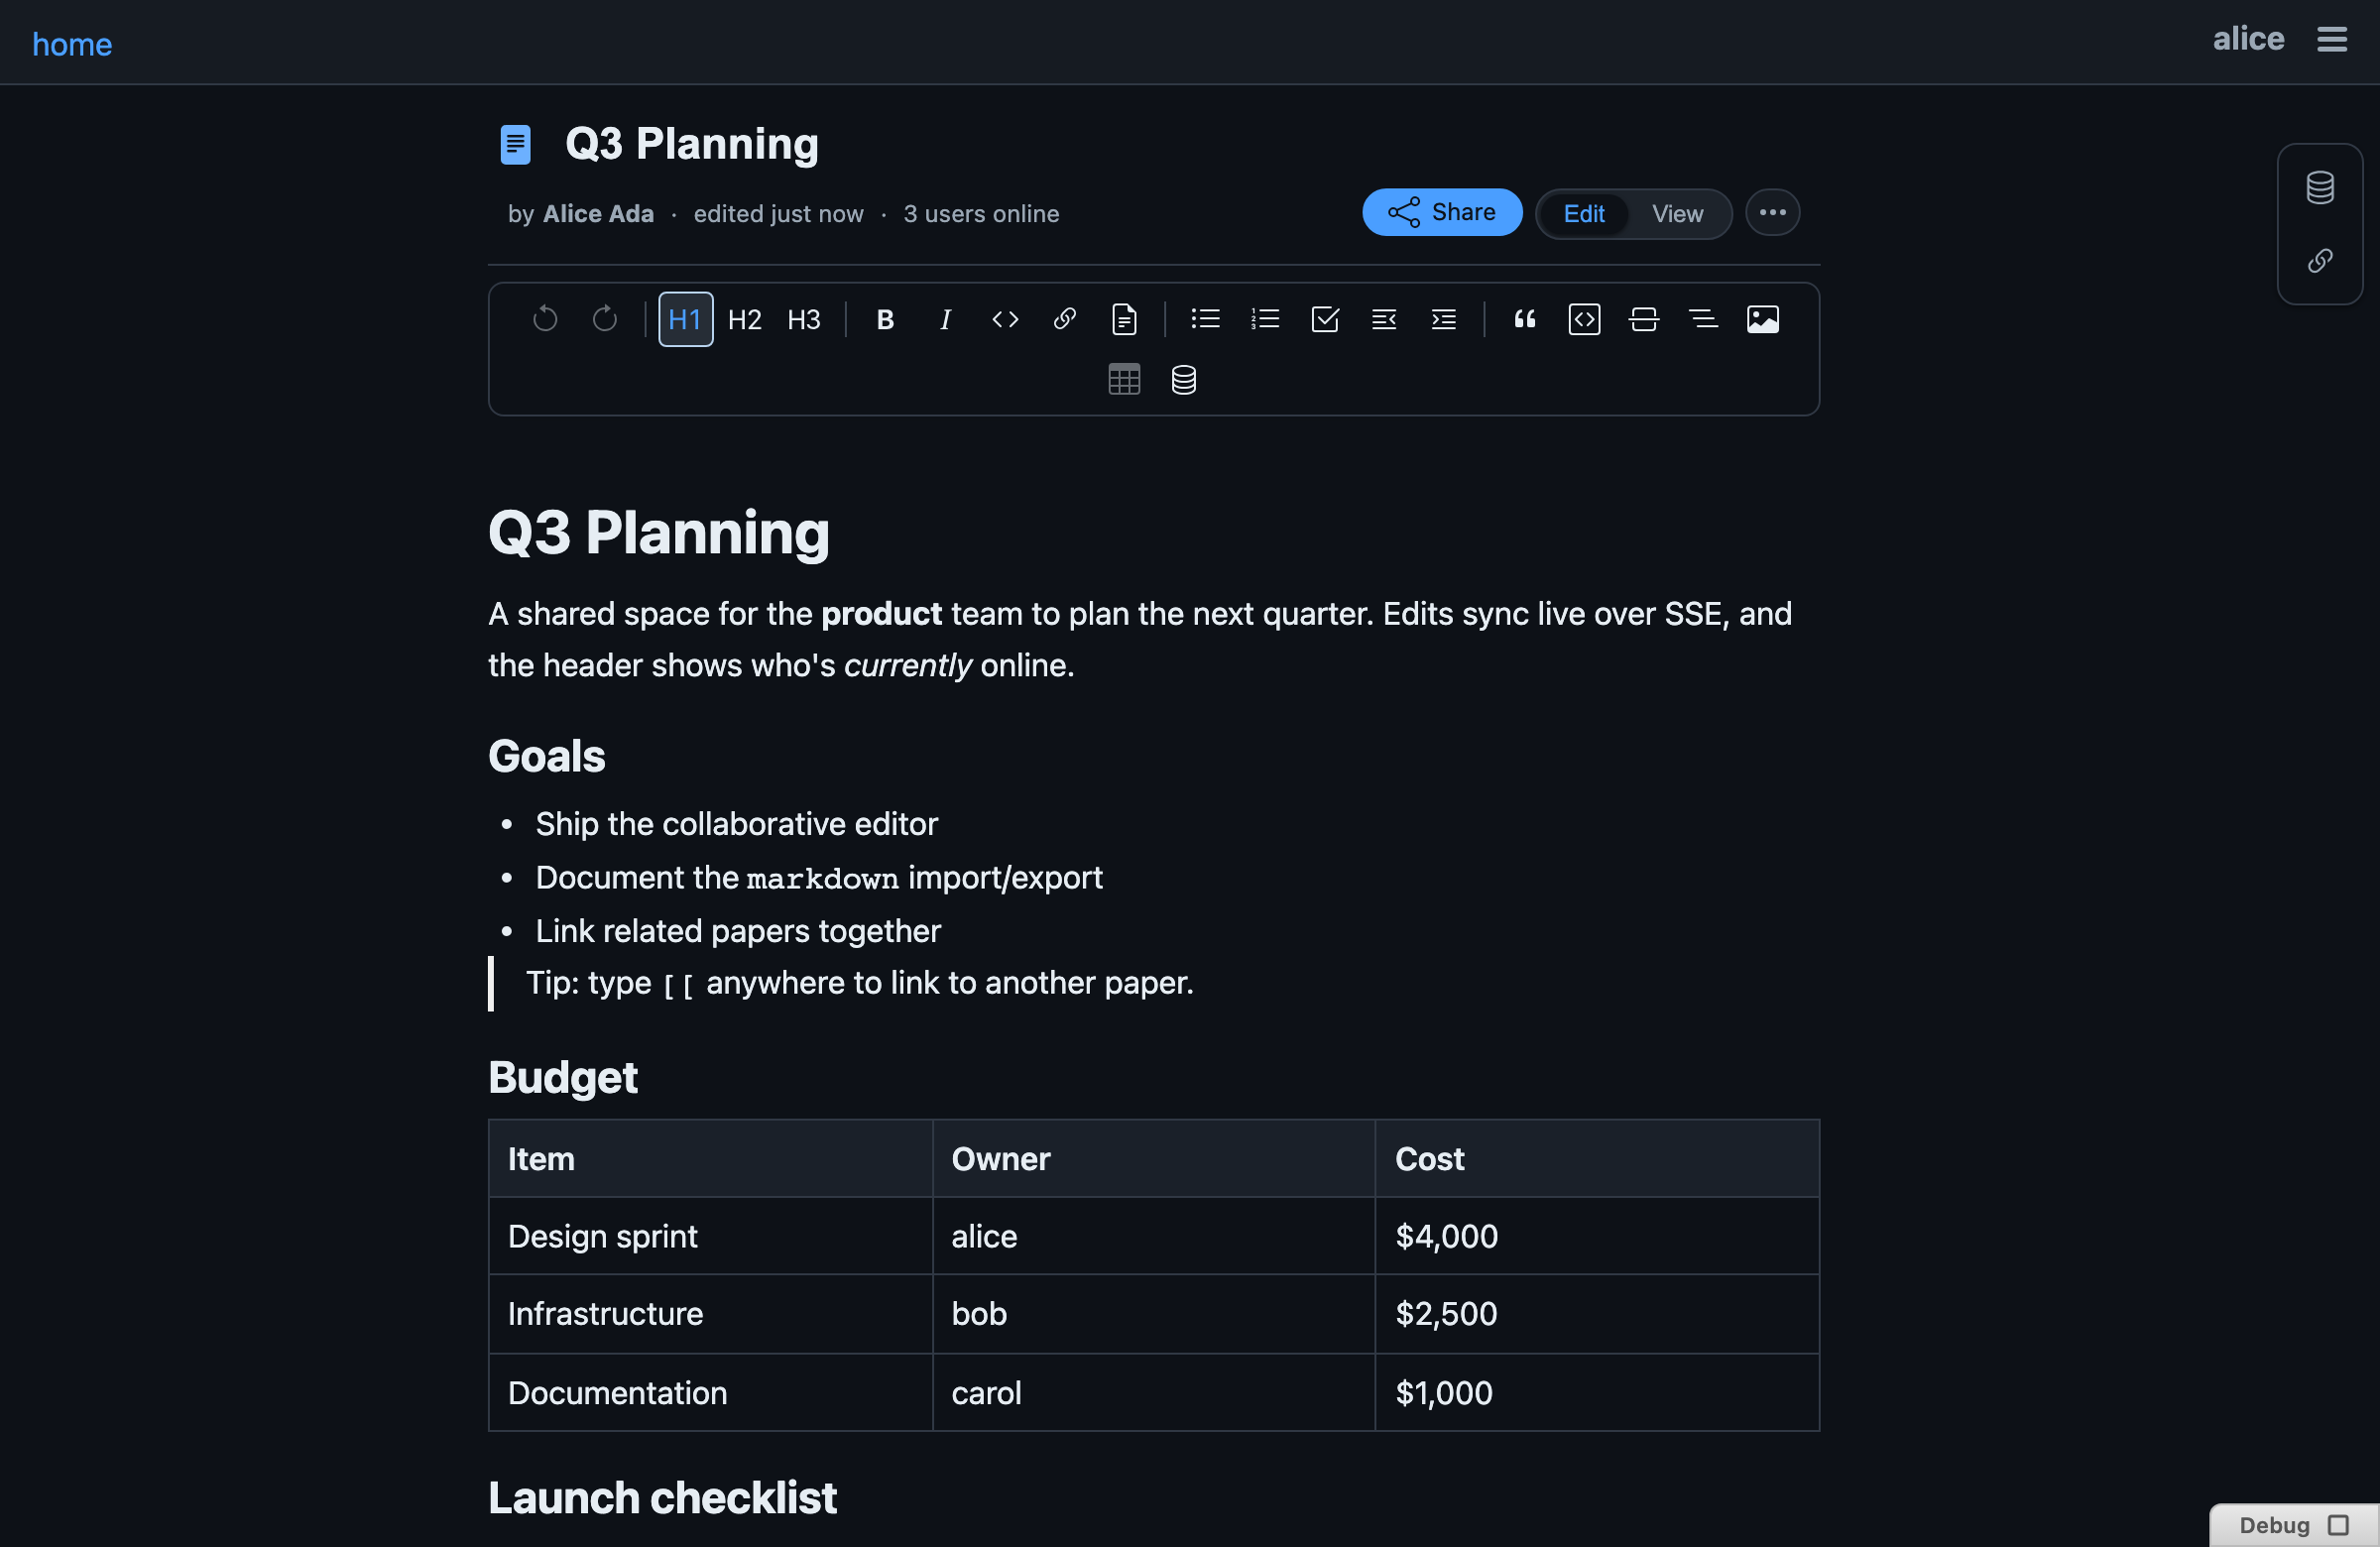Apply italic formatting with I icon
This screenshot has height=1547, width=2380.
944,319
